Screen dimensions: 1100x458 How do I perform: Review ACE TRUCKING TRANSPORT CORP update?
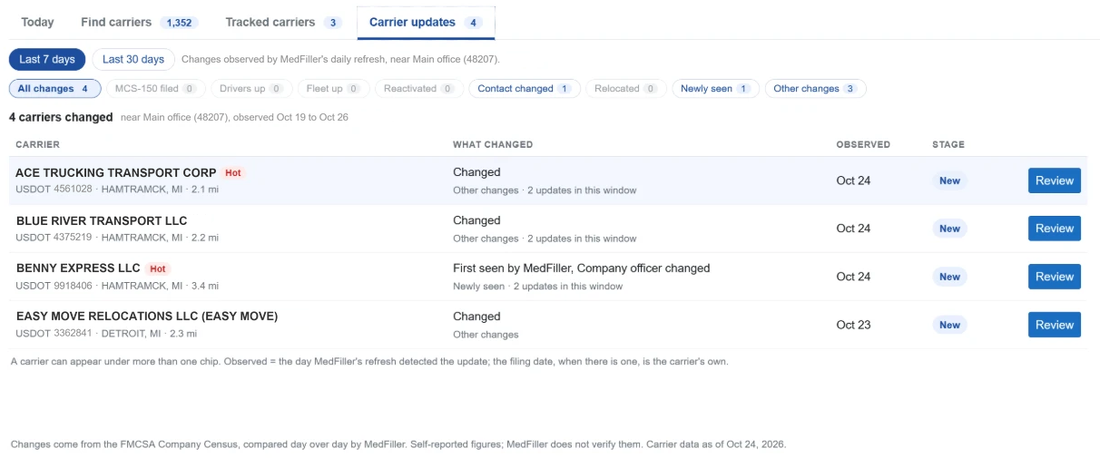coord(1054,180)
